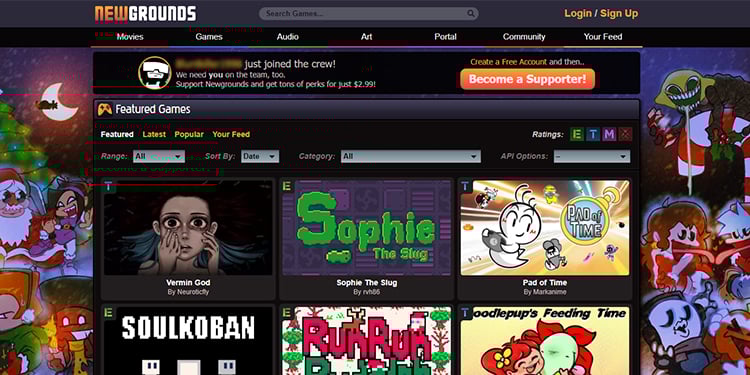Click Login / Sign Up
This screenshot has height=375, width=750.
pyautogui.click(x=601, y=13)
